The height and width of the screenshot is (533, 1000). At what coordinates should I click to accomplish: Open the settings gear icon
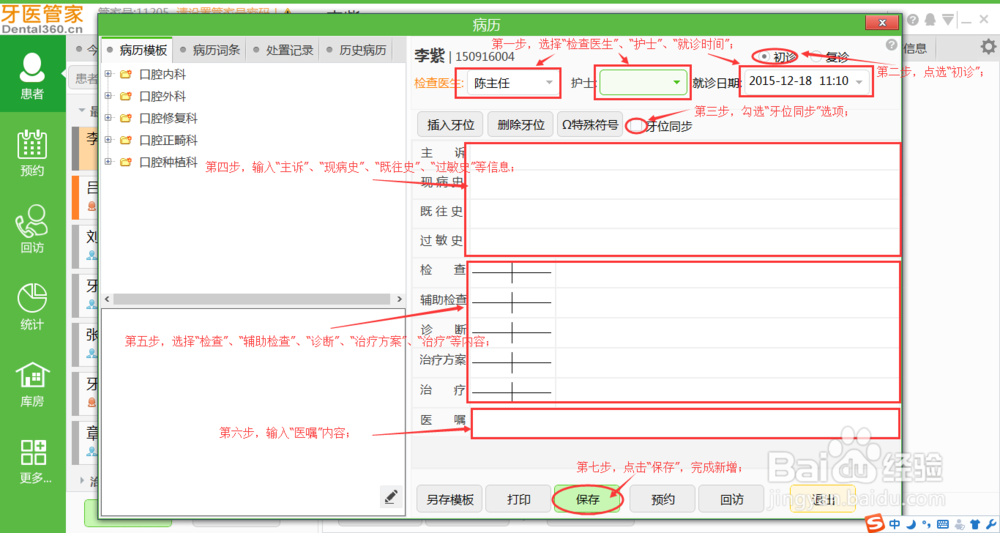(988, 47)
